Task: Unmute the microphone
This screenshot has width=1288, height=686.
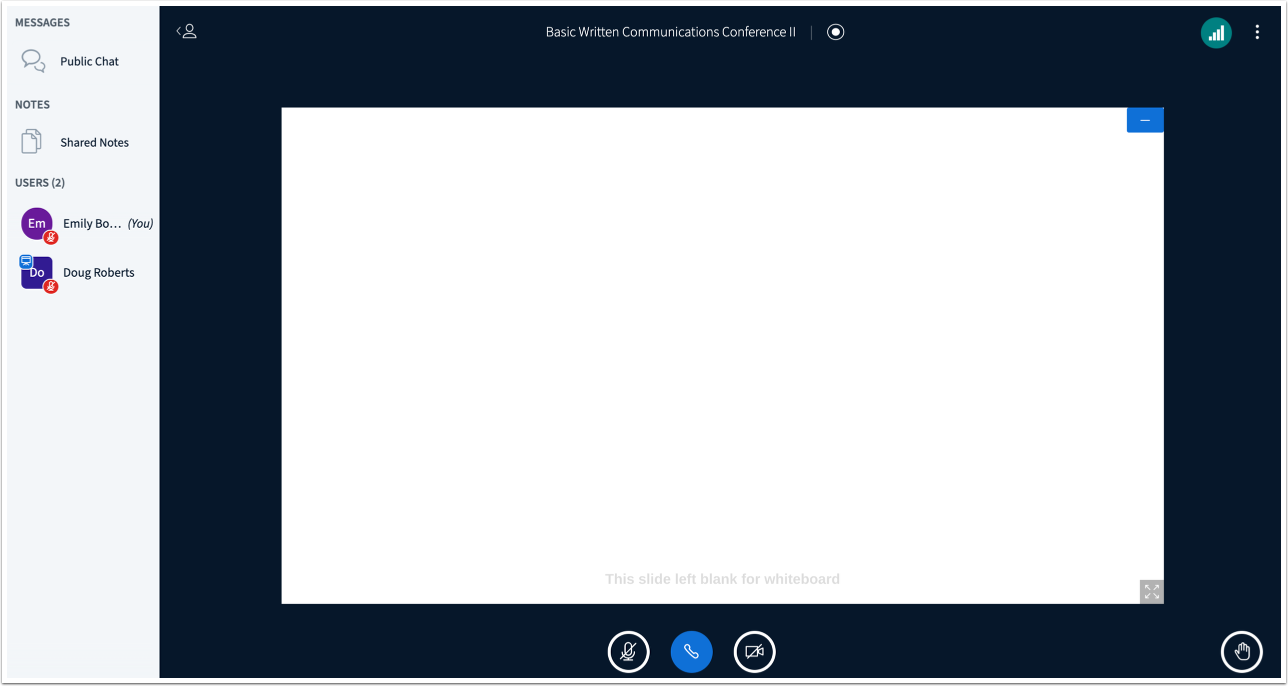Action: pos(628,652)
